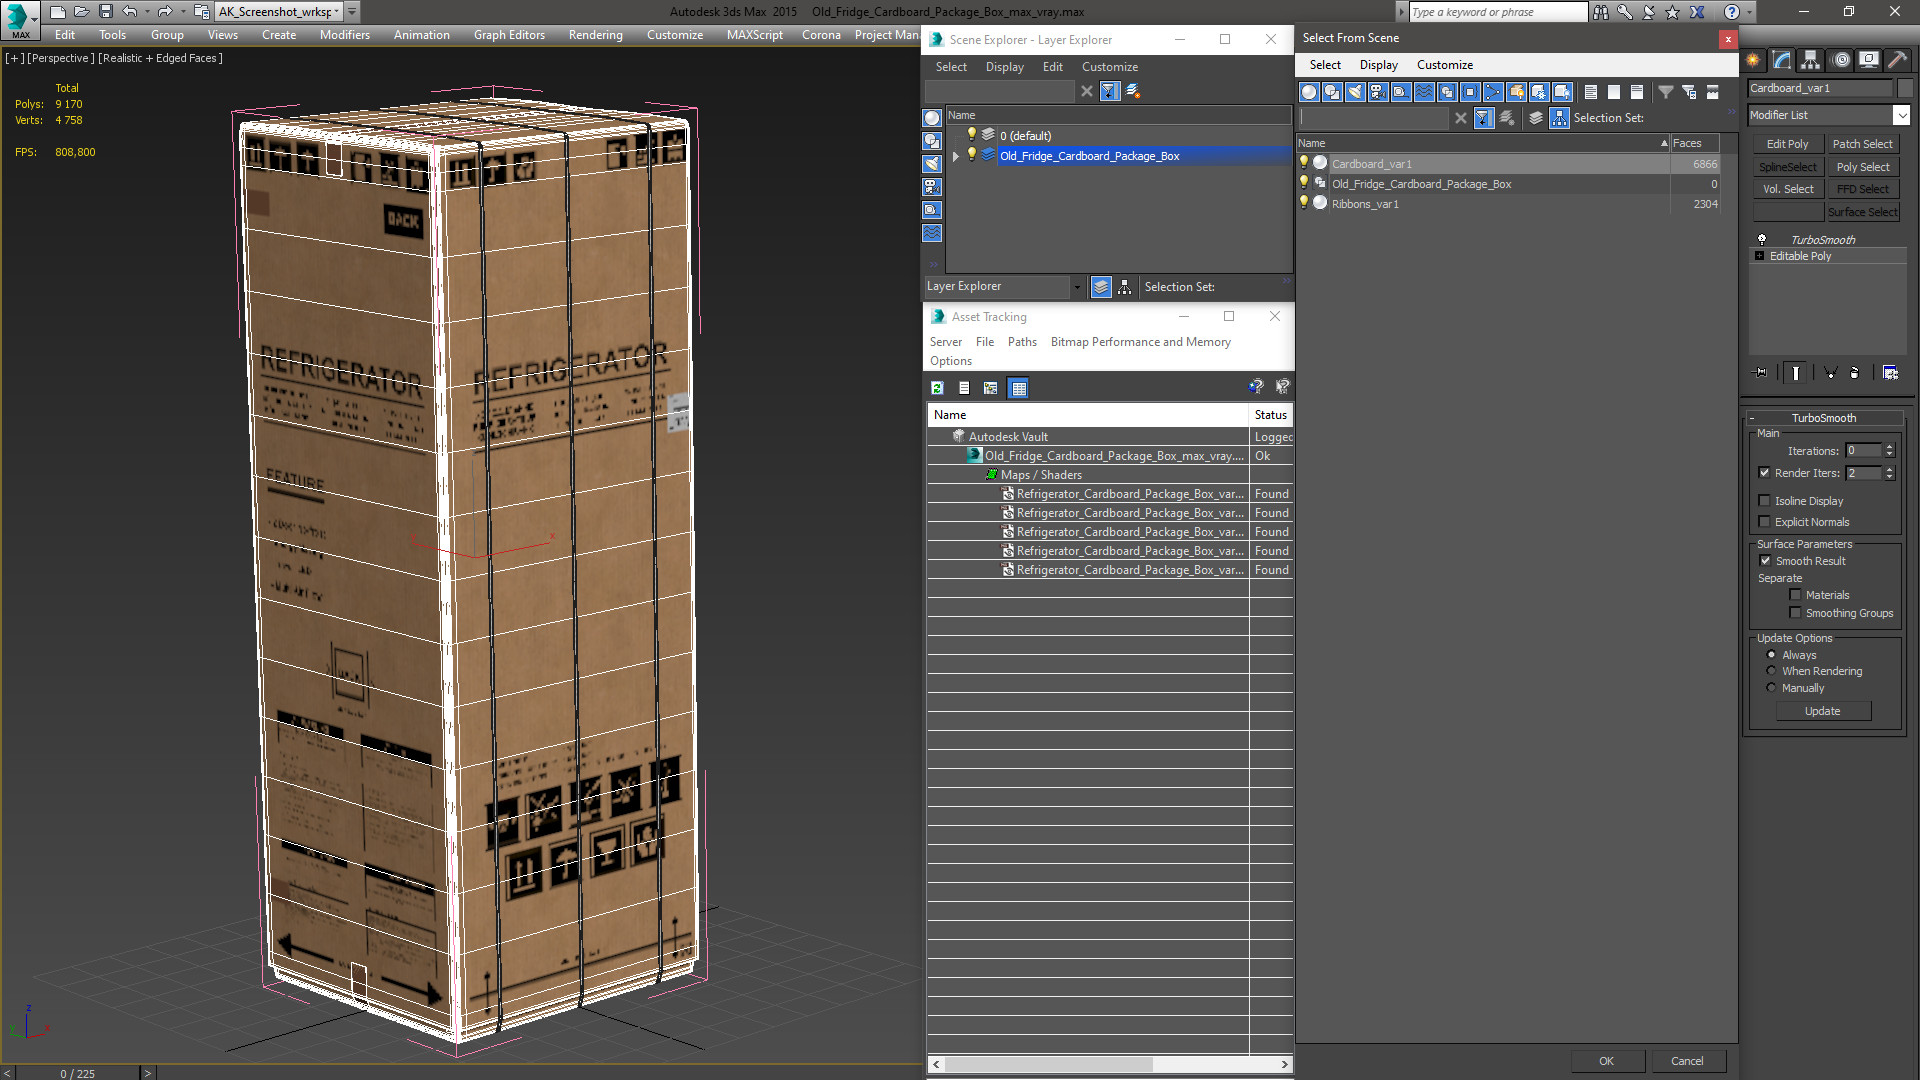Click the TurboSmooth Update button
The image size is (1920, 1080).
(x=1822, y=711)
